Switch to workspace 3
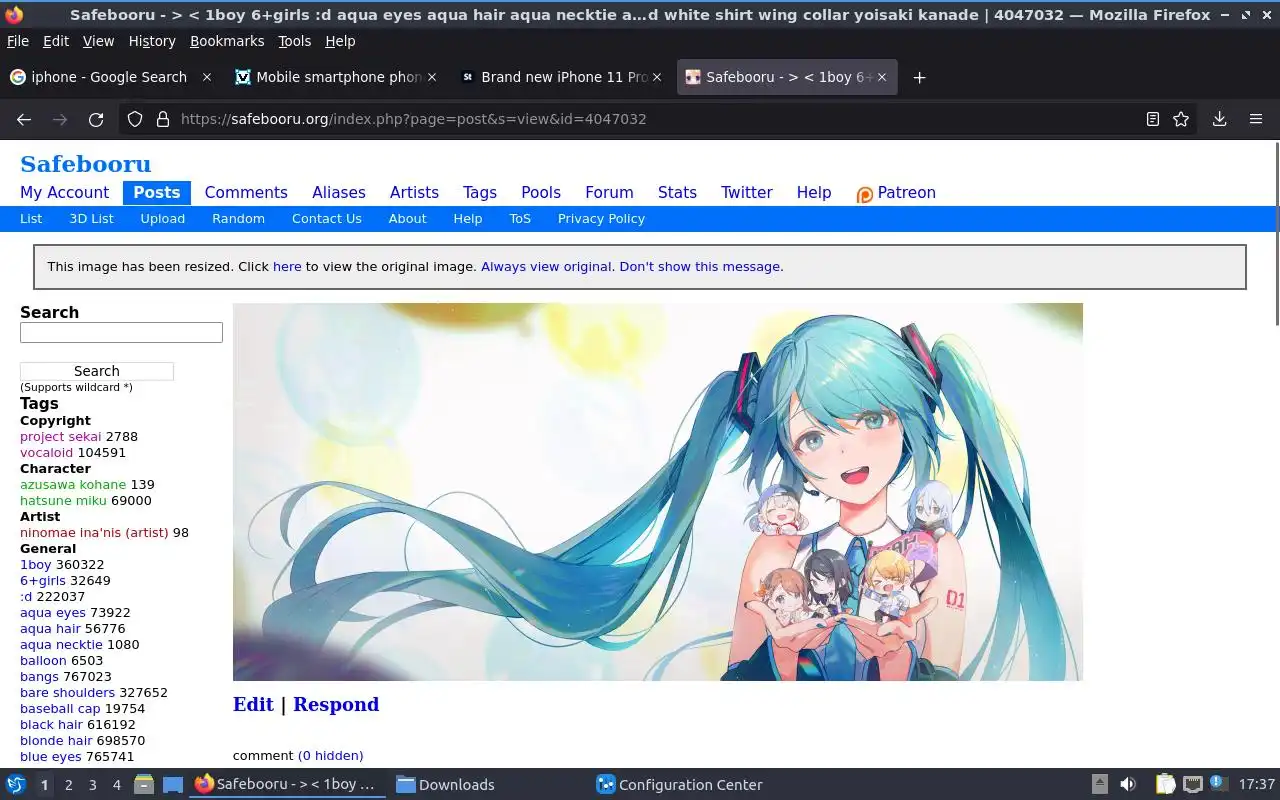Screen dimensions: 1280x800 point(92,785)
